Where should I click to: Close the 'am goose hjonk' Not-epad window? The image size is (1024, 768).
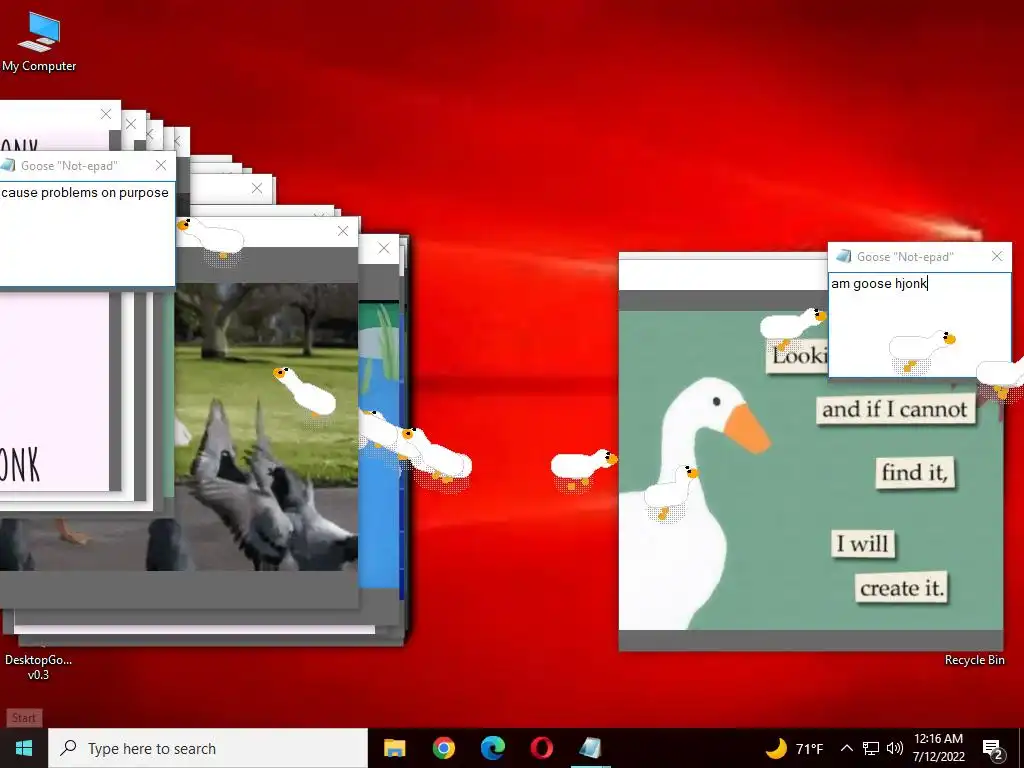[997, 257]
